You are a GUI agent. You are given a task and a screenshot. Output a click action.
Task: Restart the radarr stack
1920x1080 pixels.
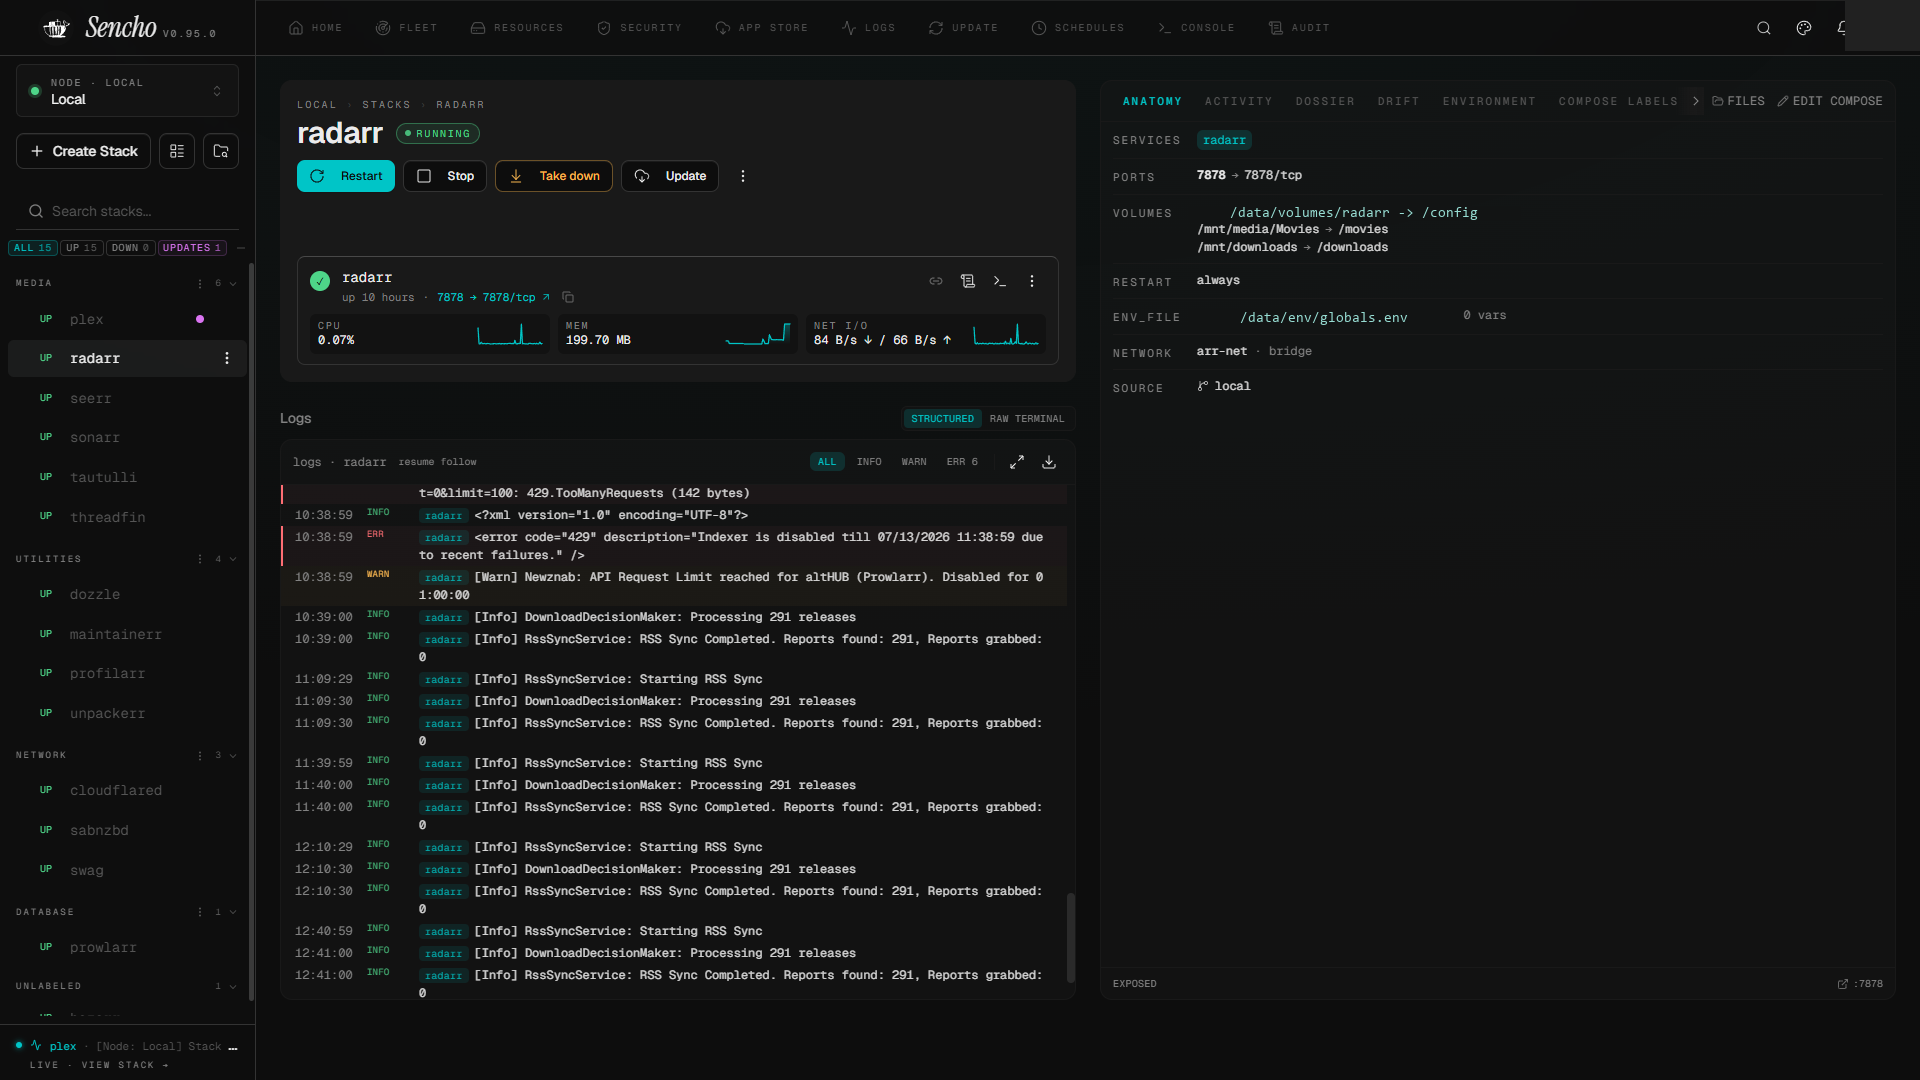pos(346,176)
